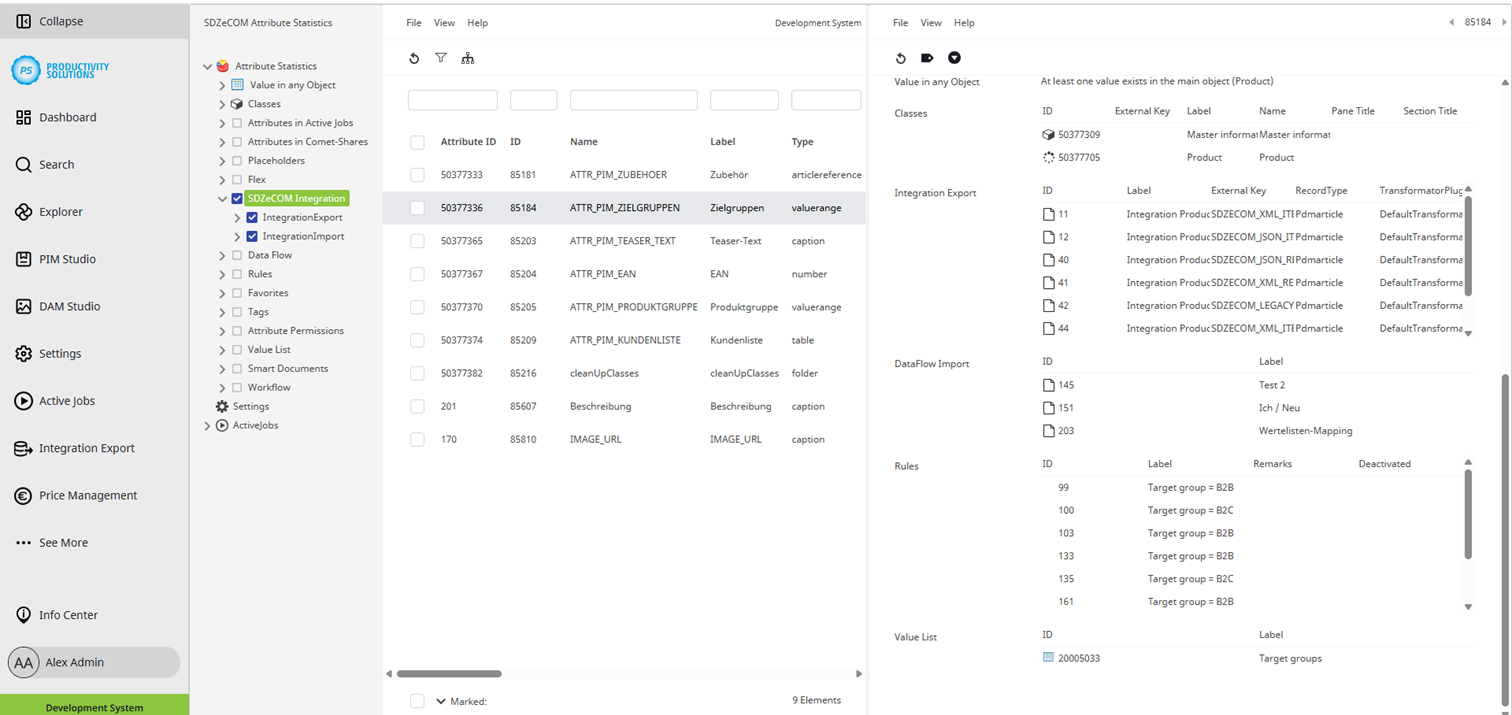Click the collapse-all circle icon in the right panel
The width and height of the screenshot is (1512, 715).
(954, 58)
